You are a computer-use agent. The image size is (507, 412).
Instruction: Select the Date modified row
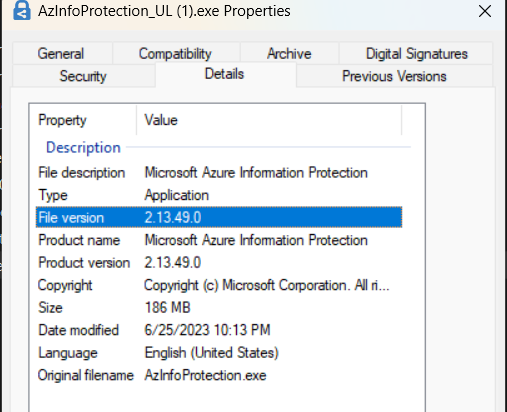click(x=219, y=330)
